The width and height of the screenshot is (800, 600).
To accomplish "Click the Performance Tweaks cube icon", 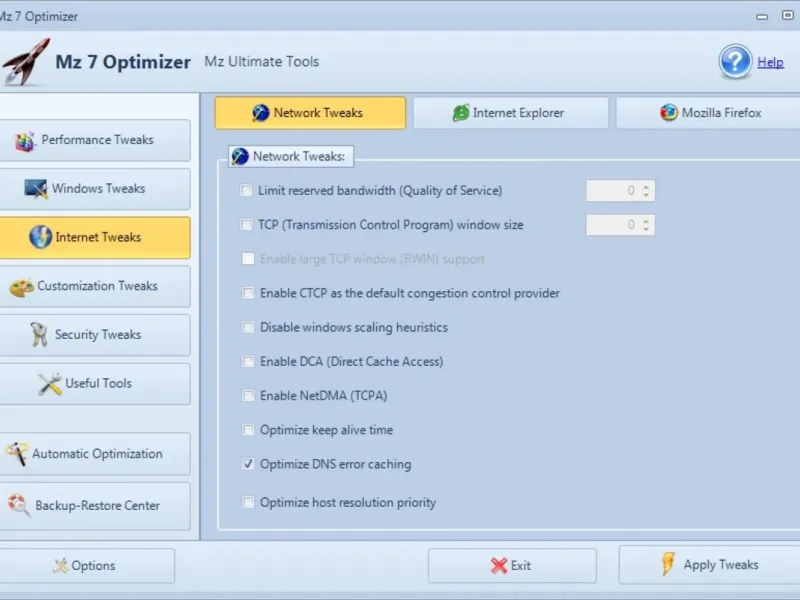I will tap(25, 141).
